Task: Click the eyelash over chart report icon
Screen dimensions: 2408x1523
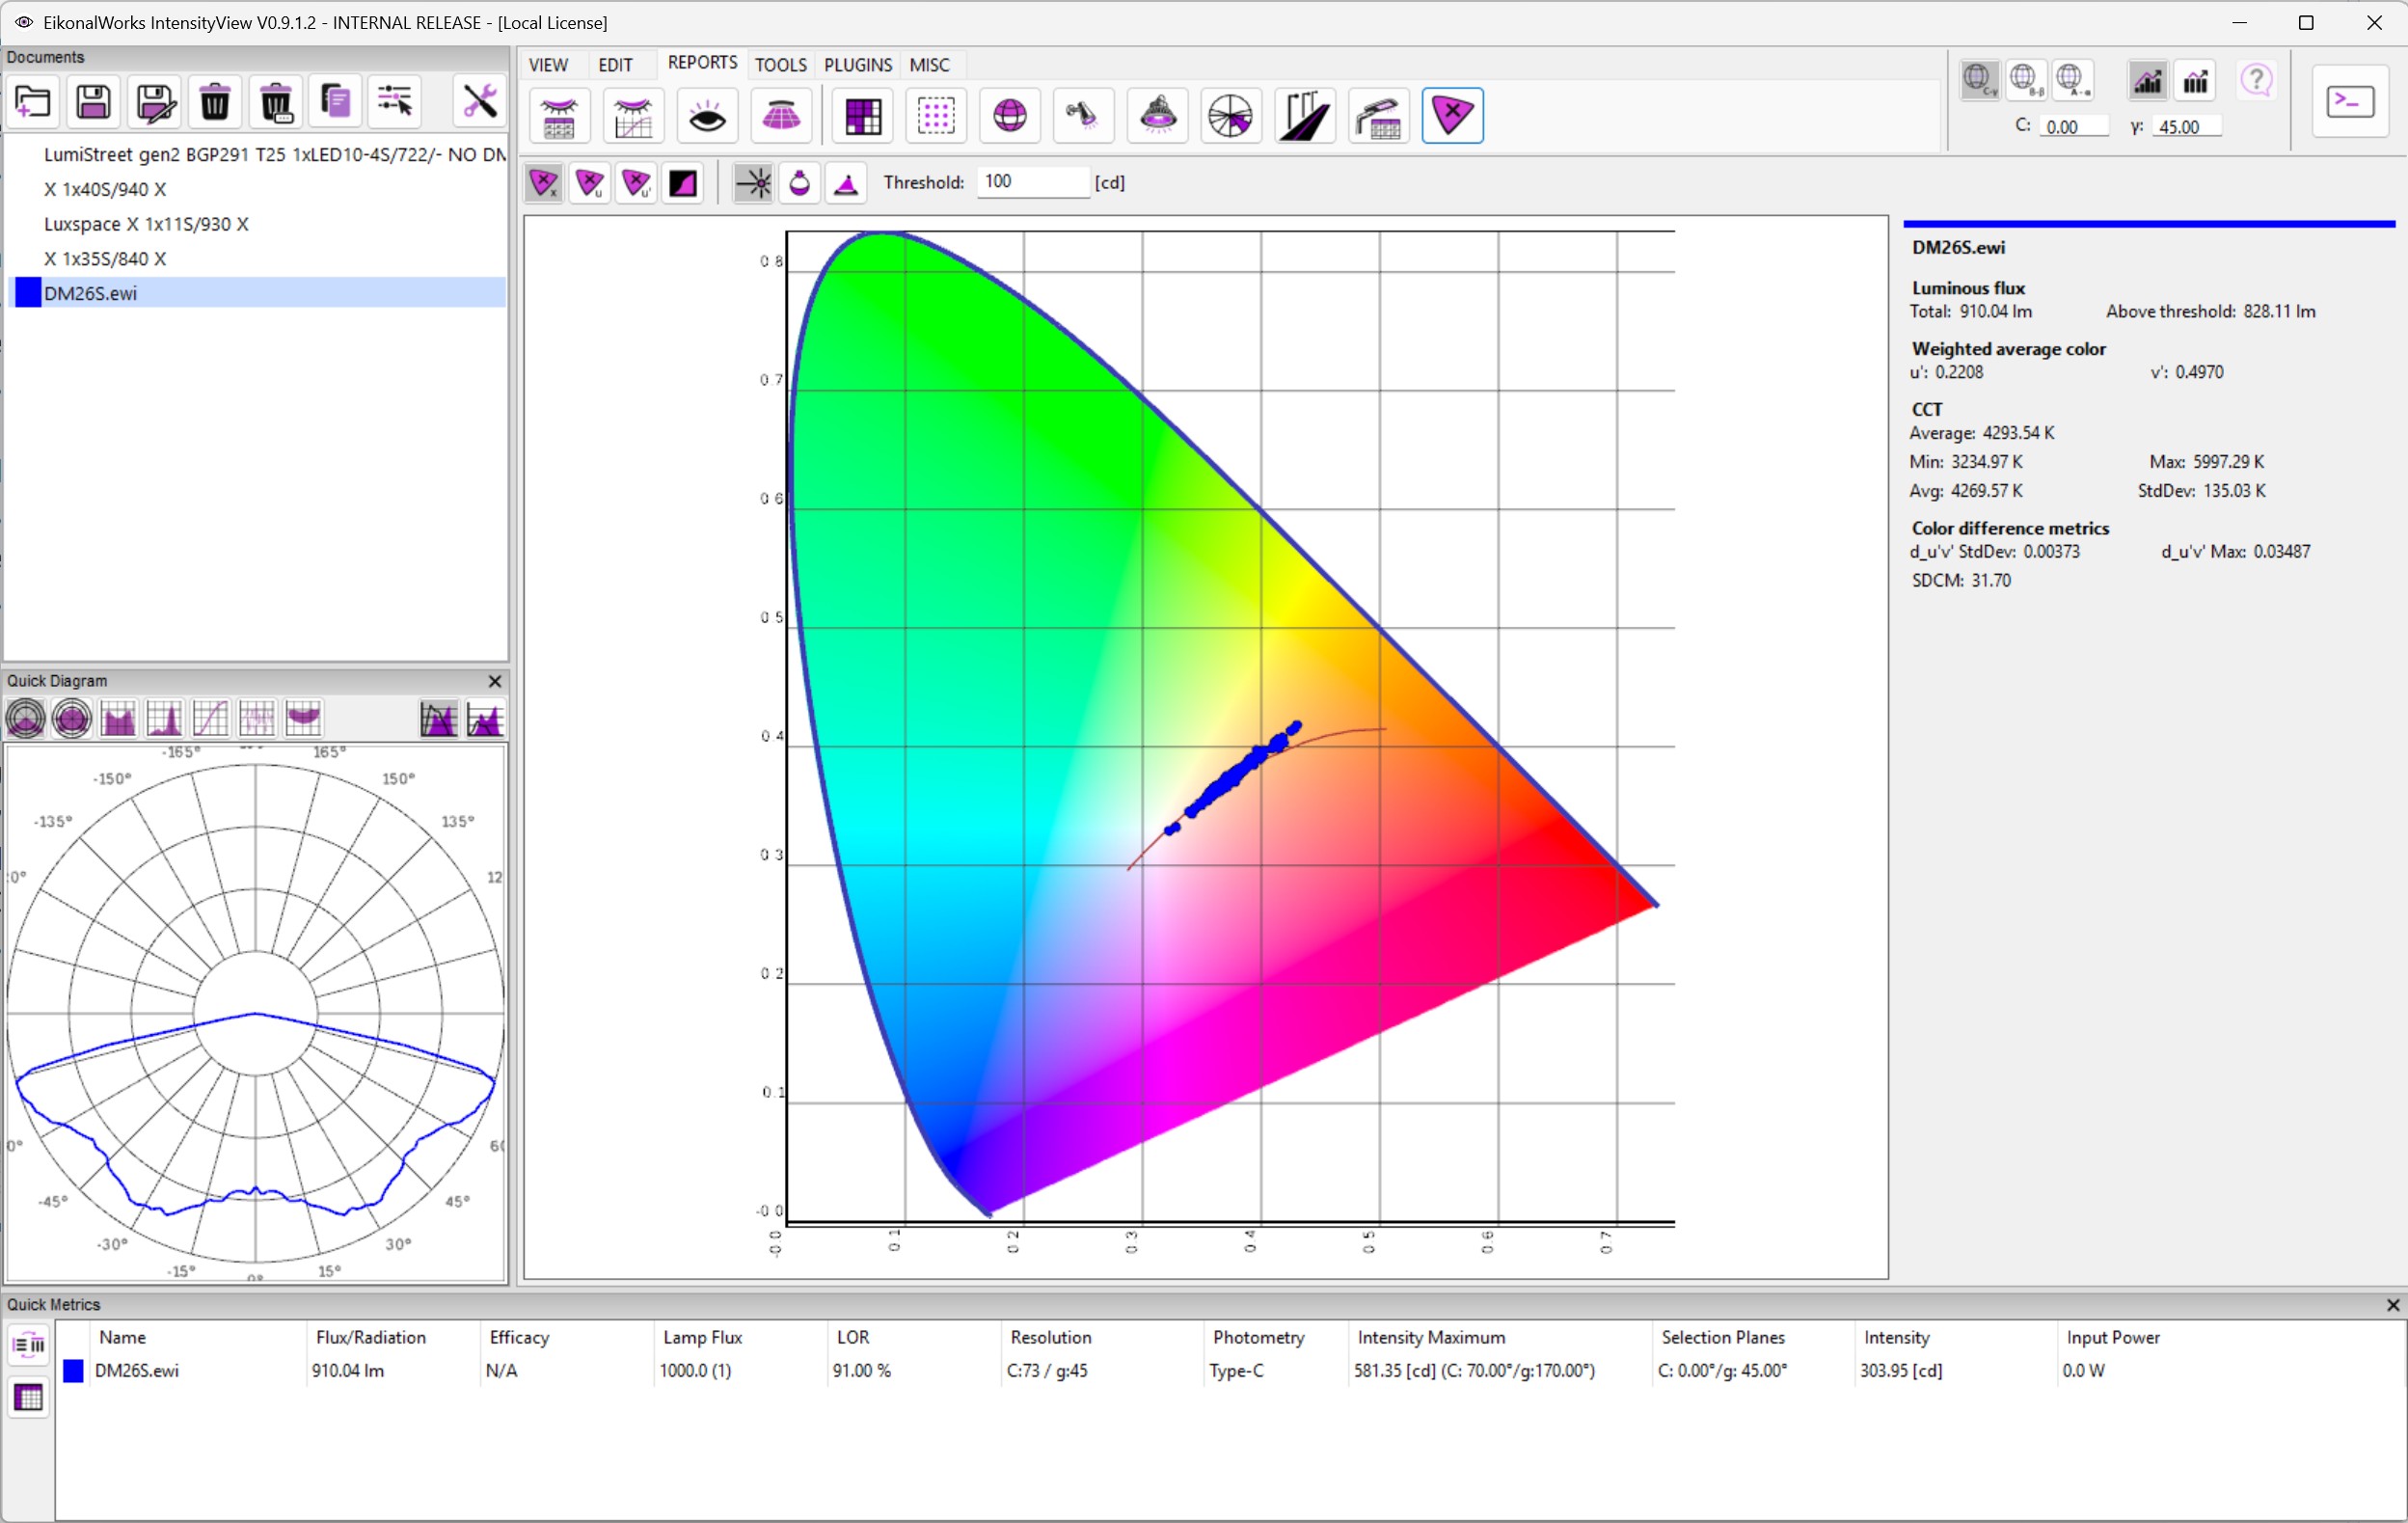Action: click(634, 116)
